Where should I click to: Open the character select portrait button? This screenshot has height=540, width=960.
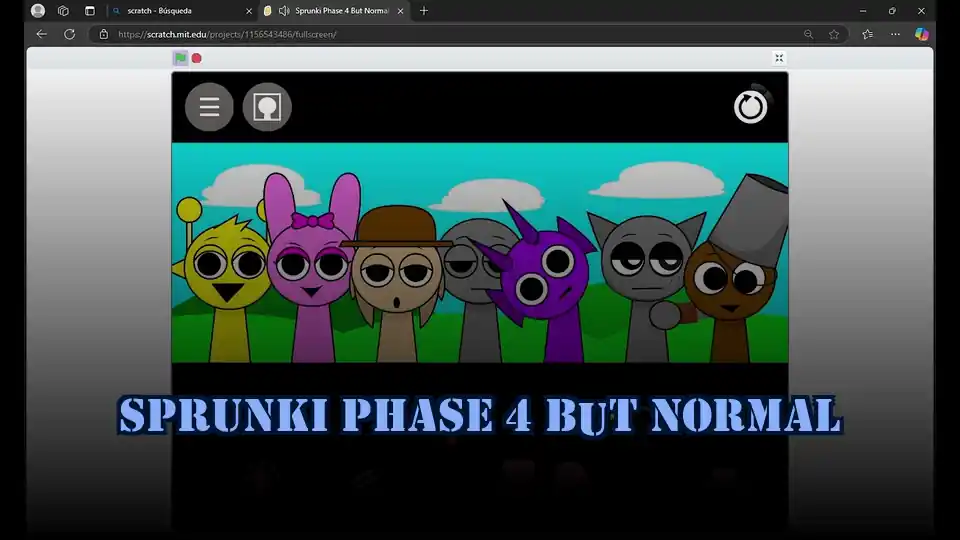click(x=267, y=107)
